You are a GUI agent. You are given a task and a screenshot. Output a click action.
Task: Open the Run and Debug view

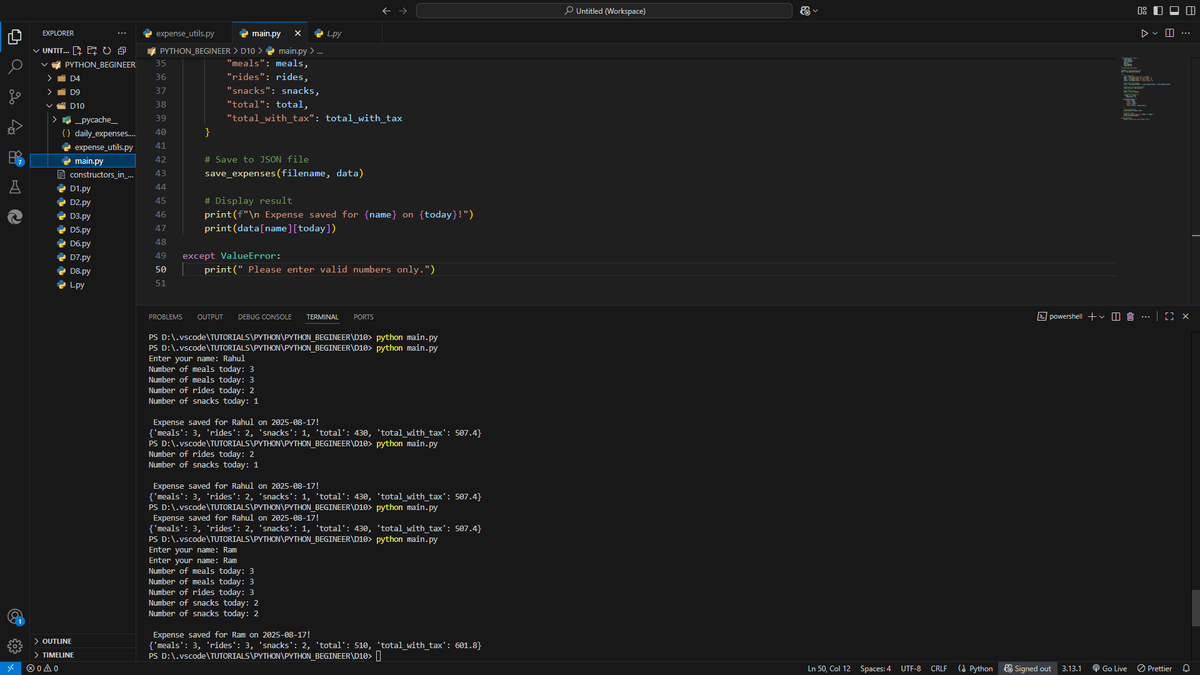15,127
